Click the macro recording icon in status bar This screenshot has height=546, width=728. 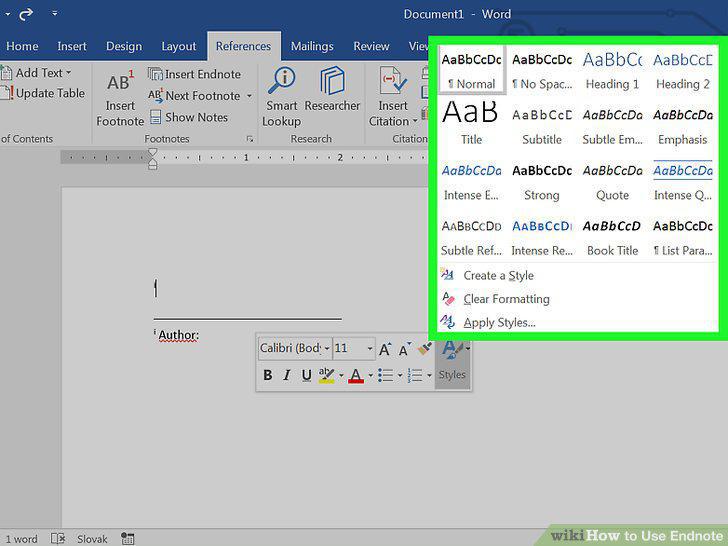(x=127, y=539)
